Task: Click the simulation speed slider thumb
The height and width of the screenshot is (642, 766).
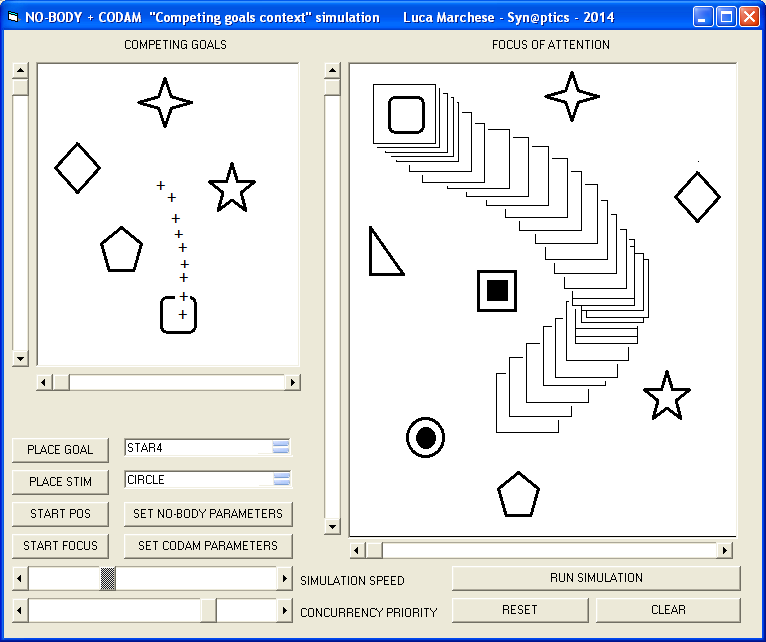Action: [x=108, y=579]
